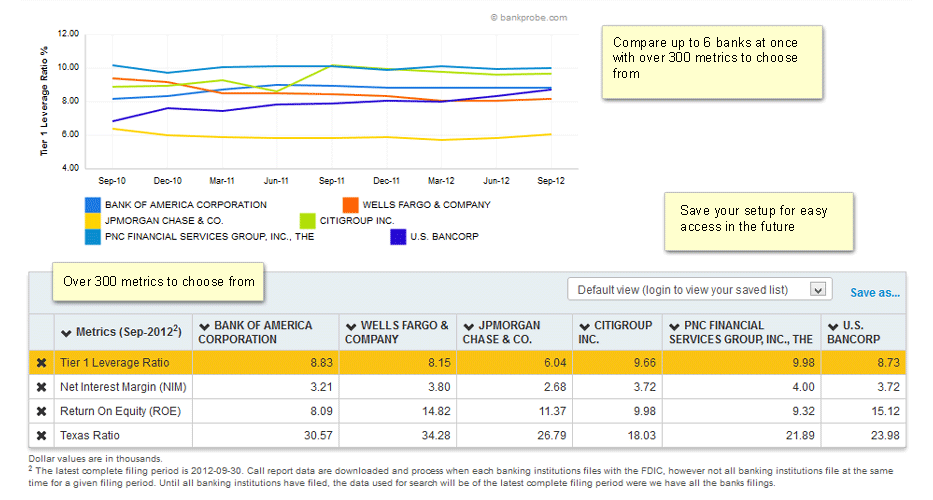Image resolution: width=933 pixels, height=500 pixels.
Task: Open the Default view saved list dropdown
Action: (x=818, y=290)
